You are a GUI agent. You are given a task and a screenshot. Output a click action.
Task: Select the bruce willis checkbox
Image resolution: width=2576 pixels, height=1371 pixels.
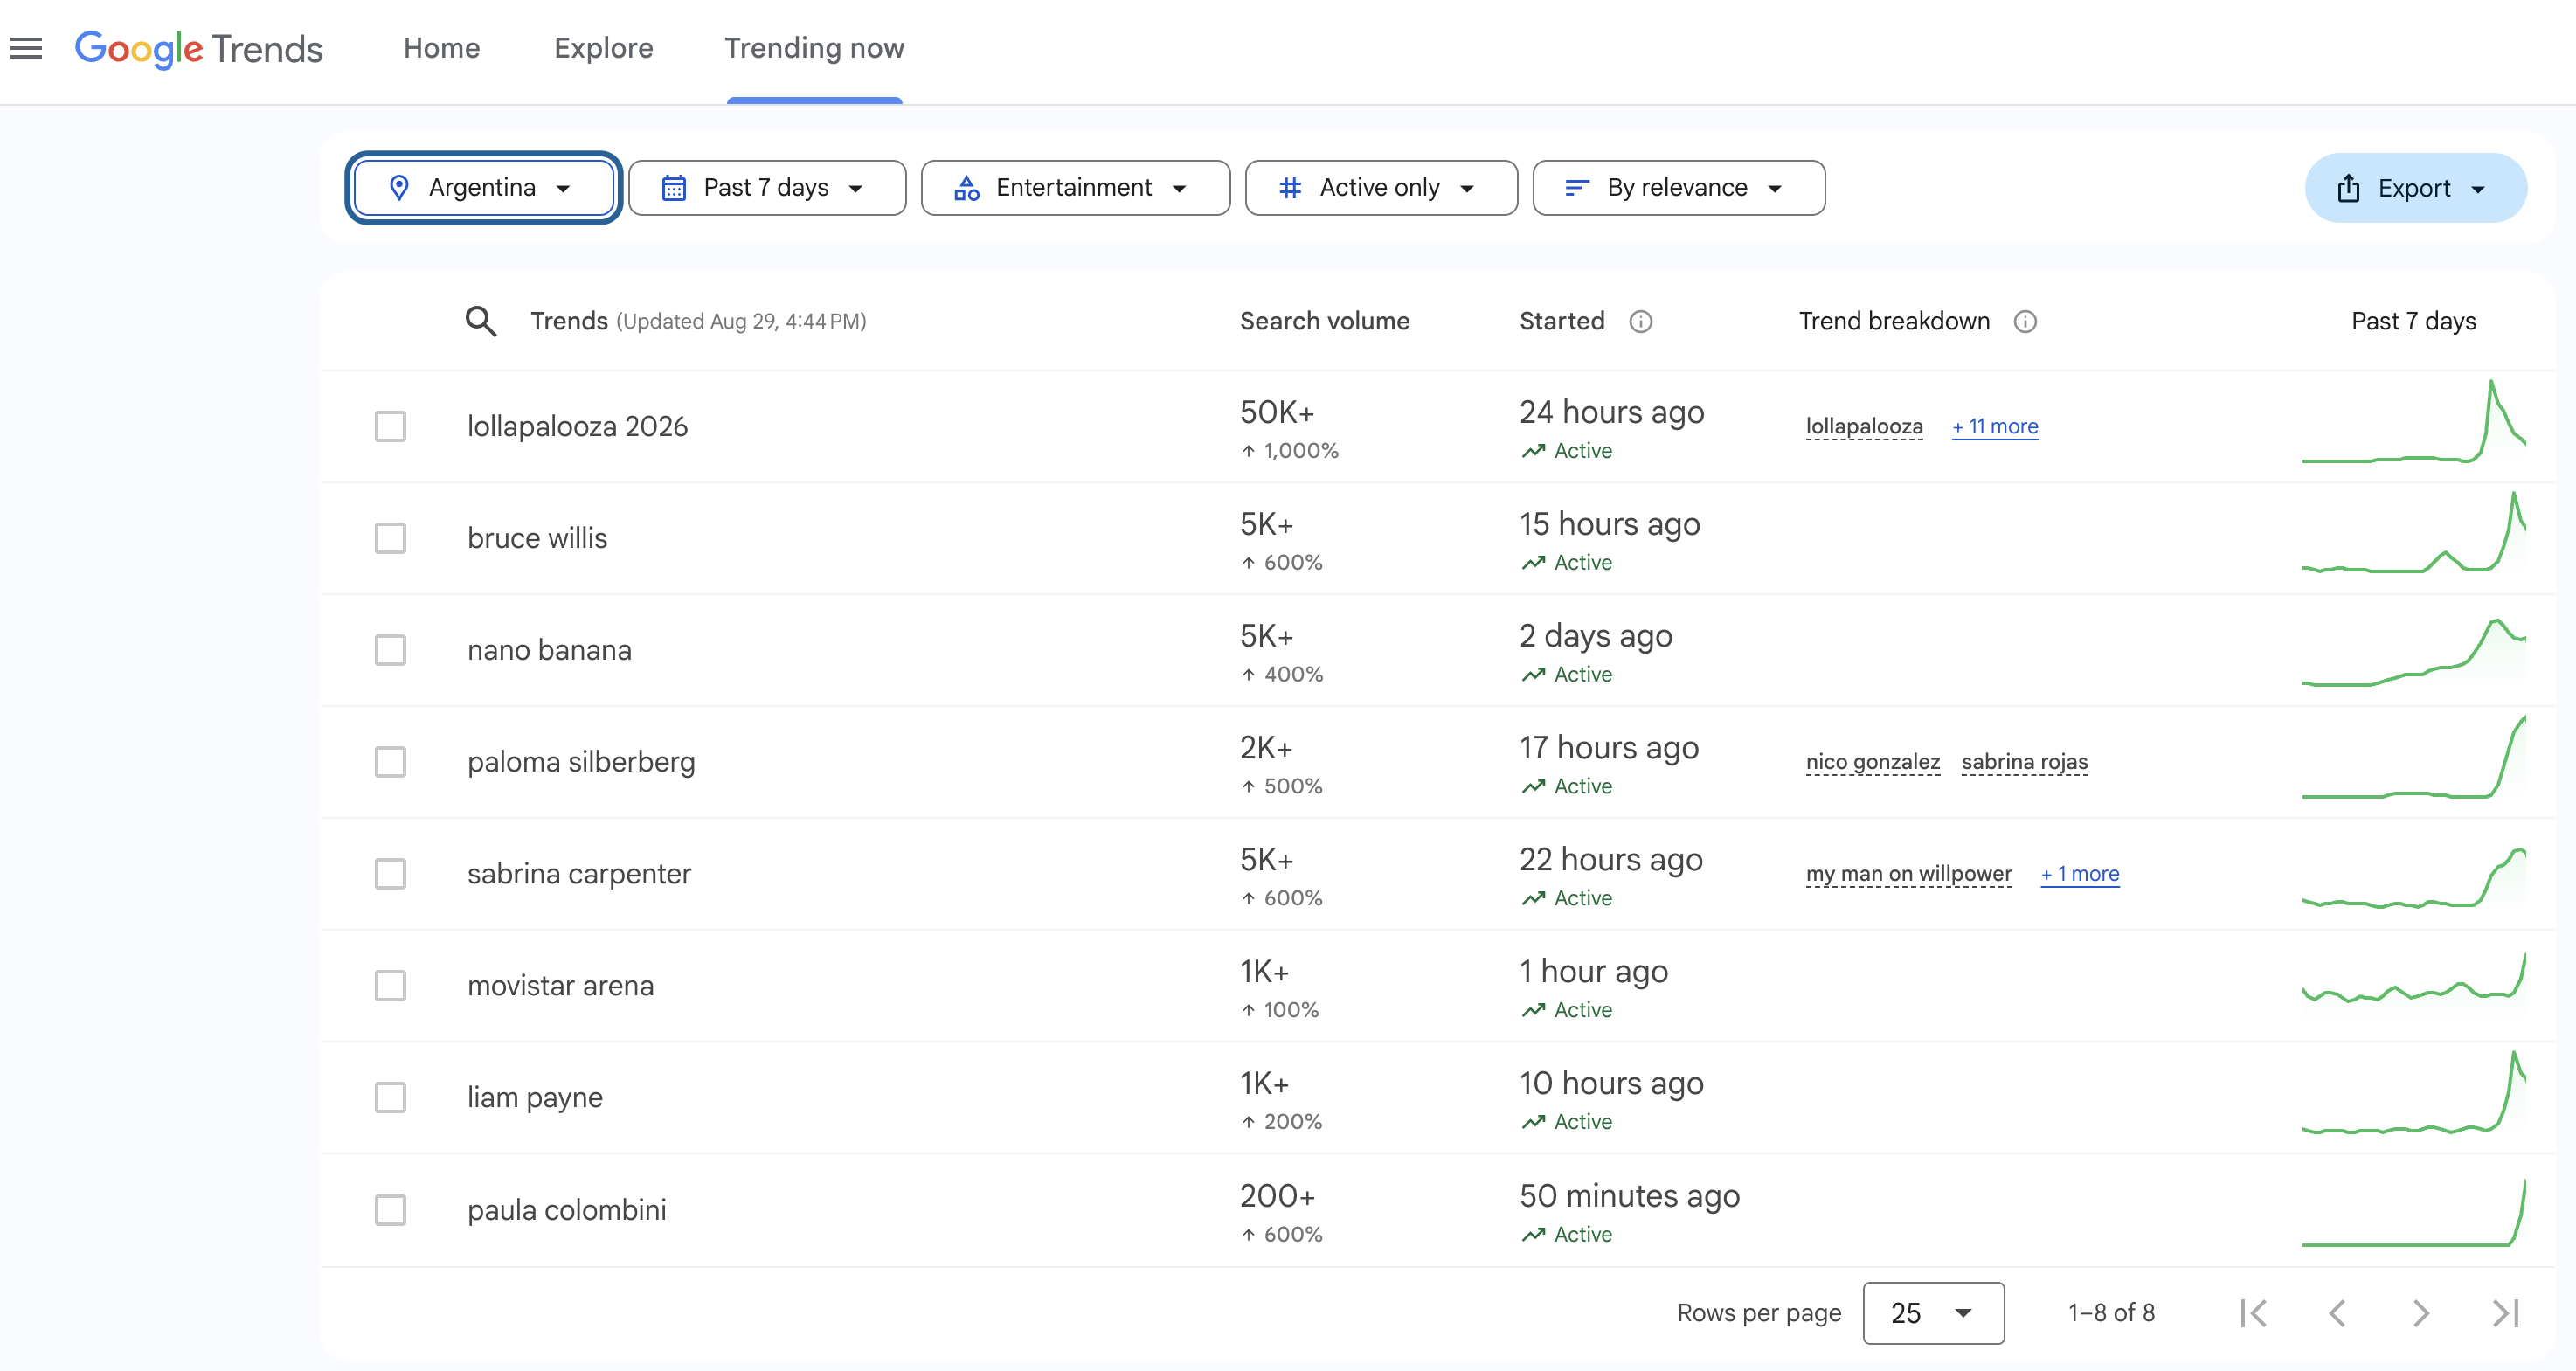(390, 538)
